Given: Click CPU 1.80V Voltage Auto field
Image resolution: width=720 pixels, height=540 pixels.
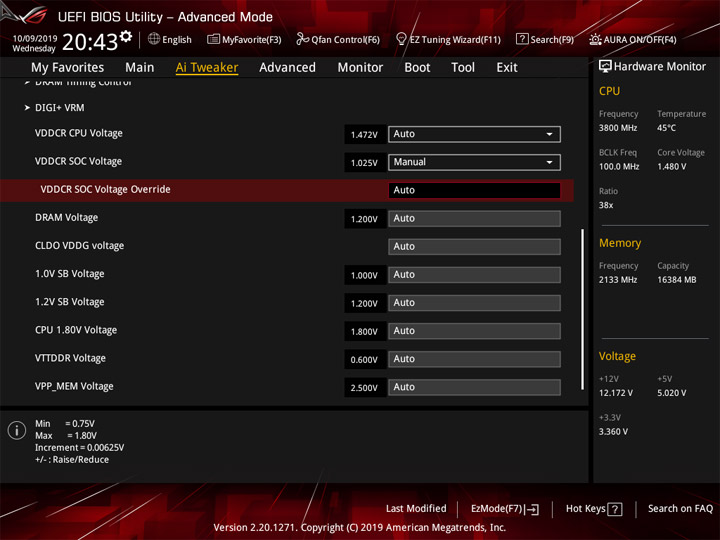Looking at the screenshot, I should (x=474, y=331).
